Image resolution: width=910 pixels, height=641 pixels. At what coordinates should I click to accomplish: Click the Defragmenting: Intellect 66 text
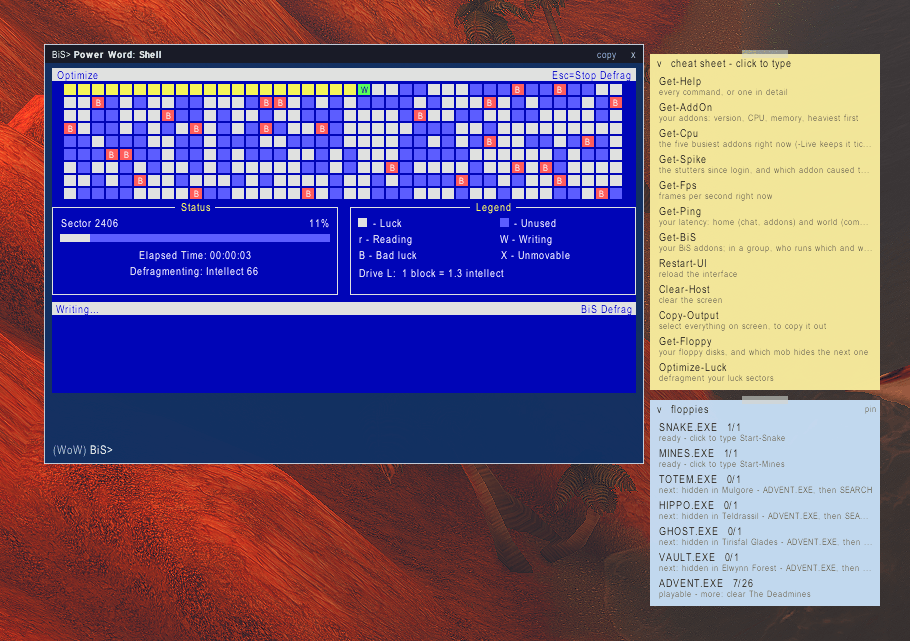(x=194, y=272)
